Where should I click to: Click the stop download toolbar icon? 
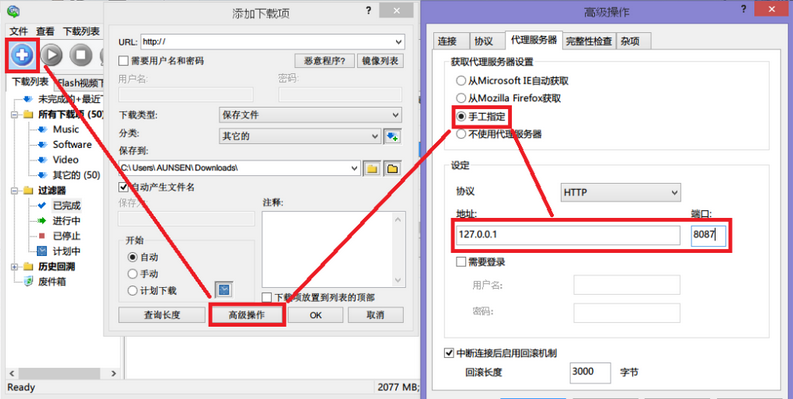(81, 55)
